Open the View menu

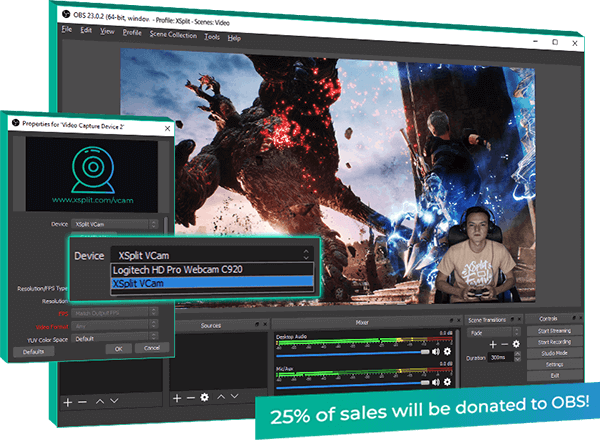[x=107, y=31]
